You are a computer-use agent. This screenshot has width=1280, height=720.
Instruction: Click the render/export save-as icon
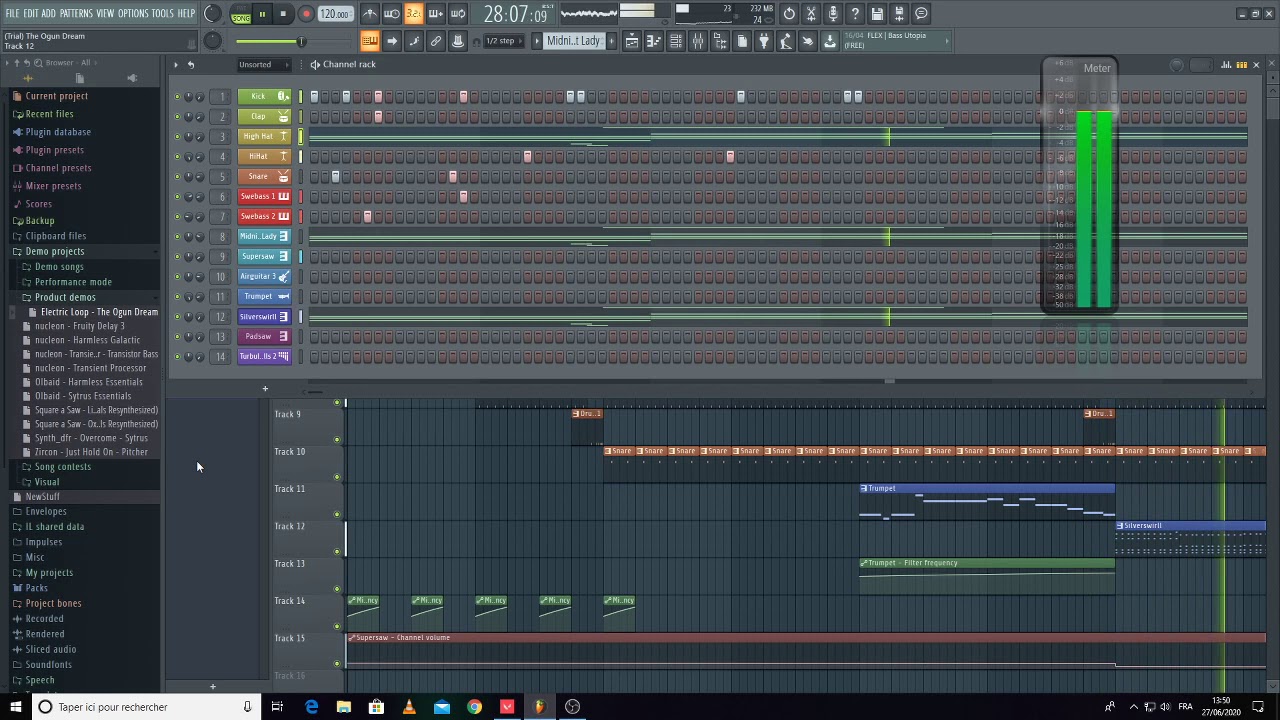point(899,14)
